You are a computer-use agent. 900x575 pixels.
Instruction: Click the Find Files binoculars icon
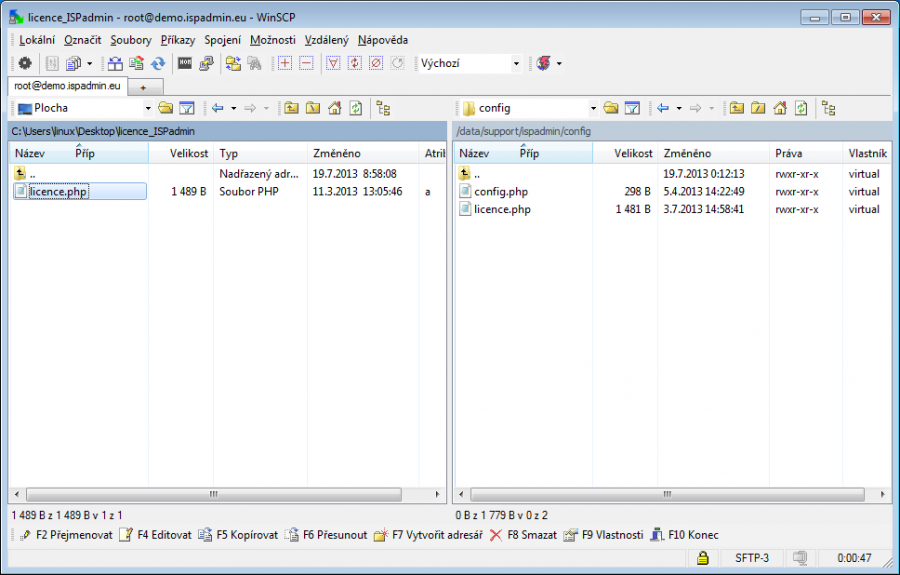coord(254,63)
